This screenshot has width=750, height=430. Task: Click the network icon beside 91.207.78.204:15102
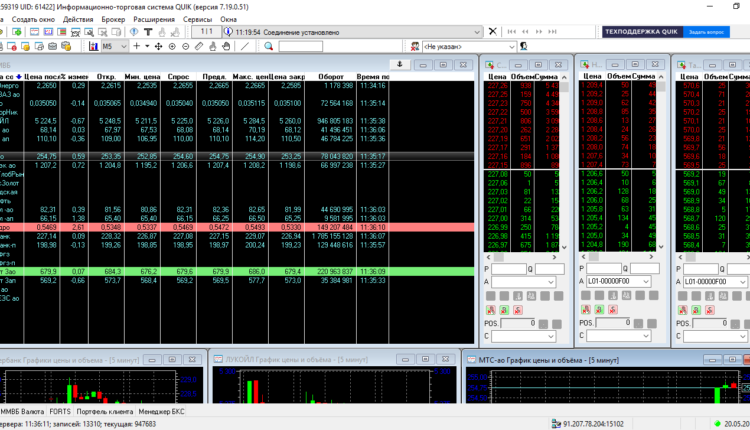pyautogui.click(x=556, y=424)
